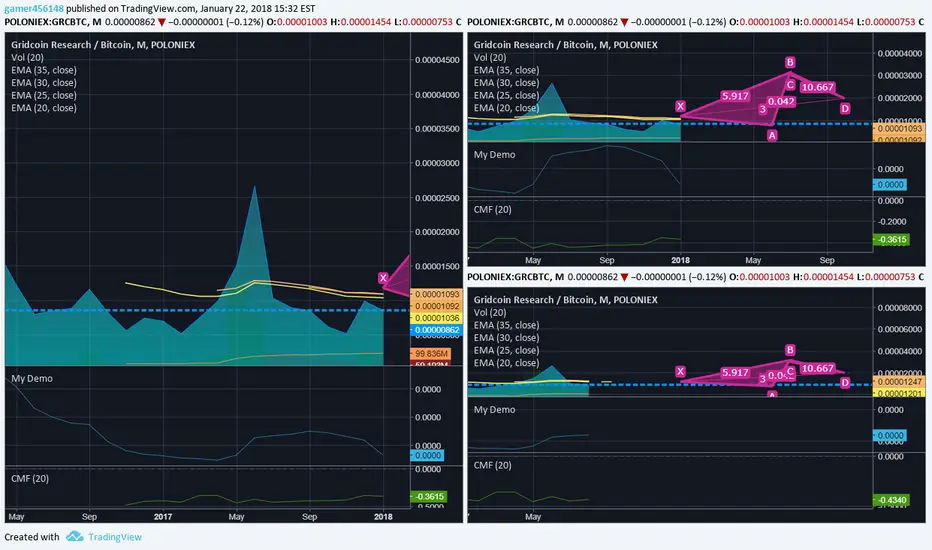Select EMA (35, close) legend in the top-right chart
The image size is (932, 550).
point(506,70)
